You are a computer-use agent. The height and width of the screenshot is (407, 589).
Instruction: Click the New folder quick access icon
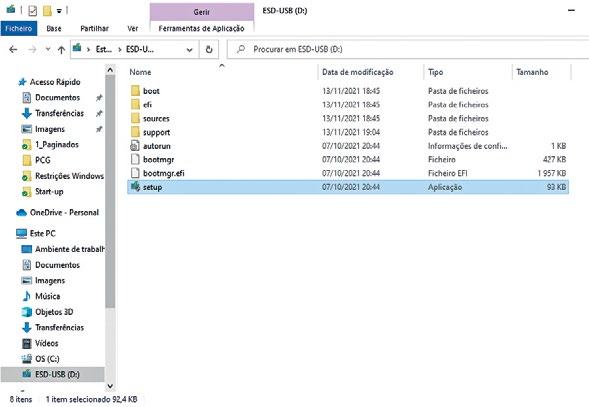(47, 11)
